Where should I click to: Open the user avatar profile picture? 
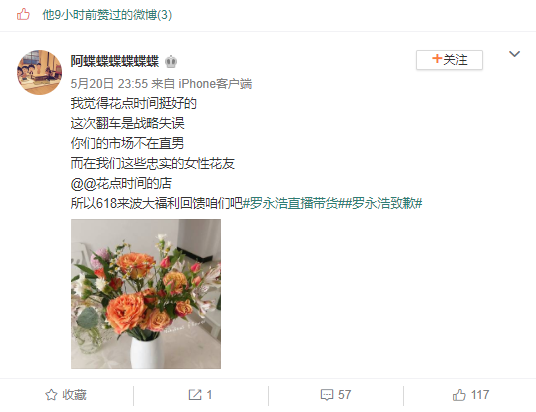click(39, 72)
